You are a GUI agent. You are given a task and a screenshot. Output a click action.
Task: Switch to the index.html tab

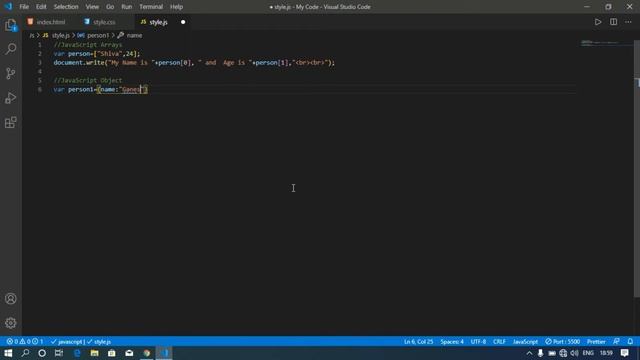(x=51, y=22)
